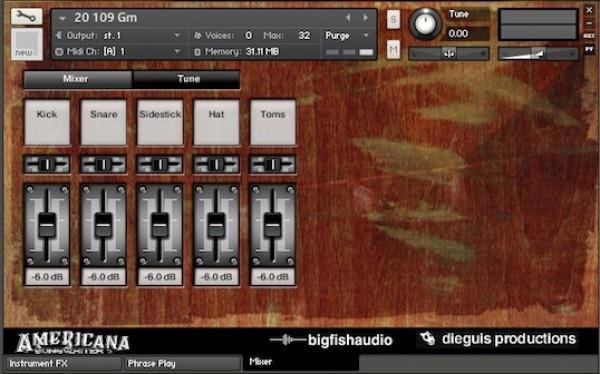Click the Toms volume fader handle
The image size is (600, 374).
point(273,225)
